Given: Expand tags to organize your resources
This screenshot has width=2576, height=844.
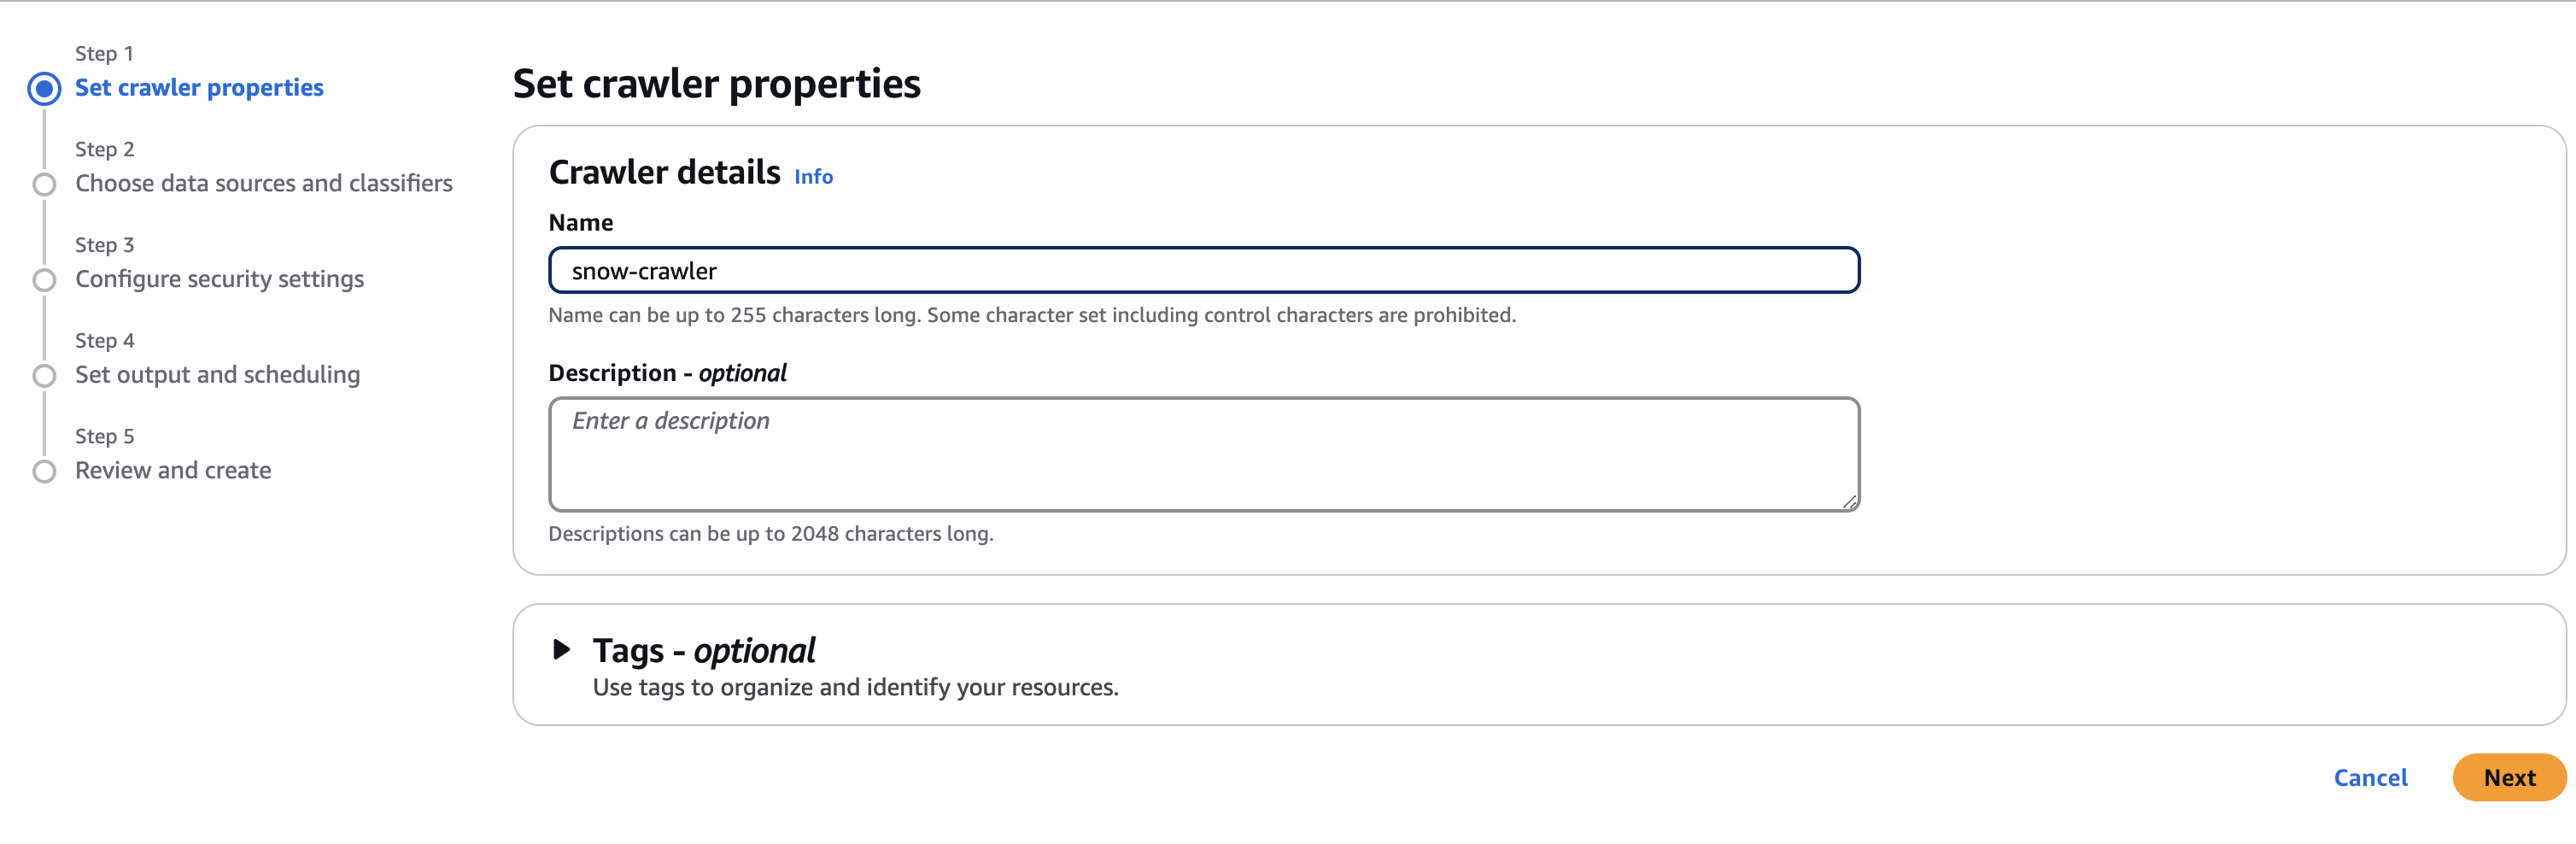Looking at the screenshot, I should (703, 650).
